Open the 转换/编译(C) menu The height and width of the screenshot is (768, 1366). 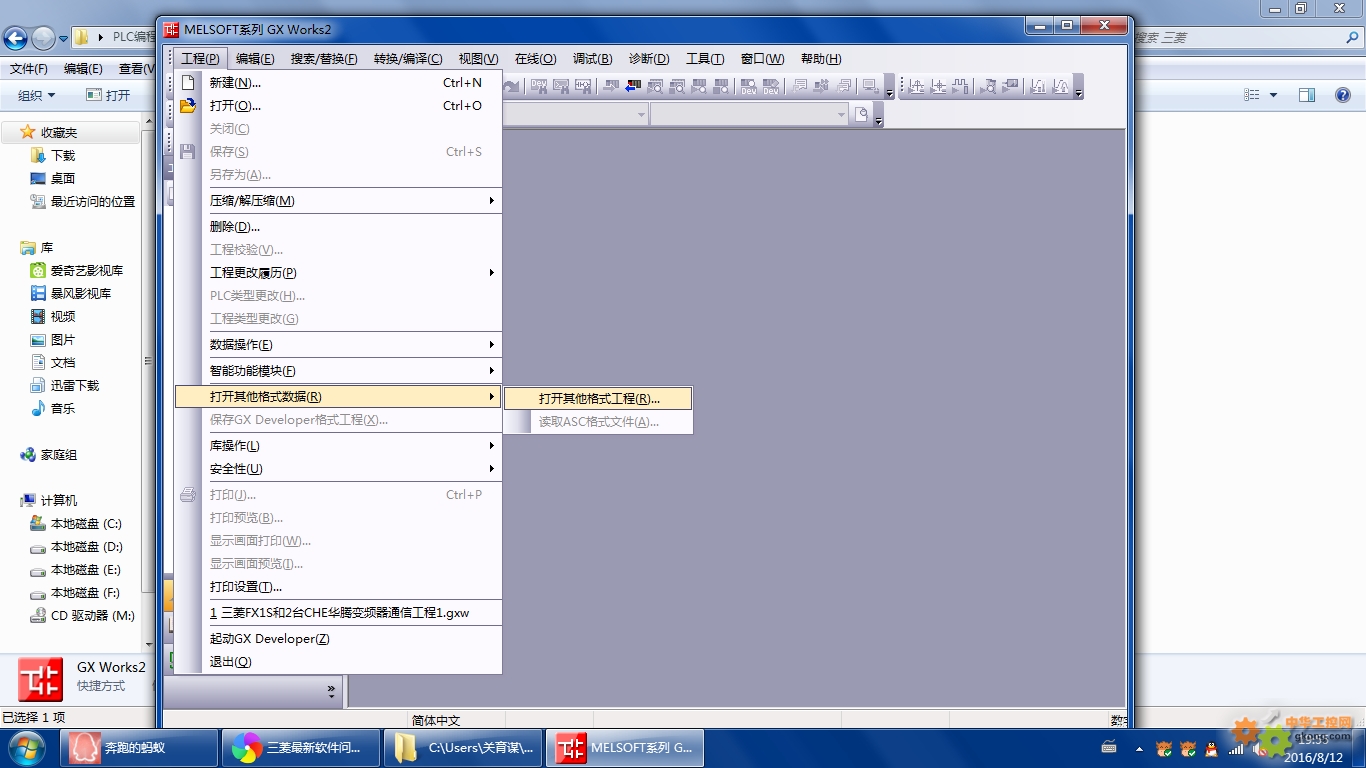tap(408, 59)
